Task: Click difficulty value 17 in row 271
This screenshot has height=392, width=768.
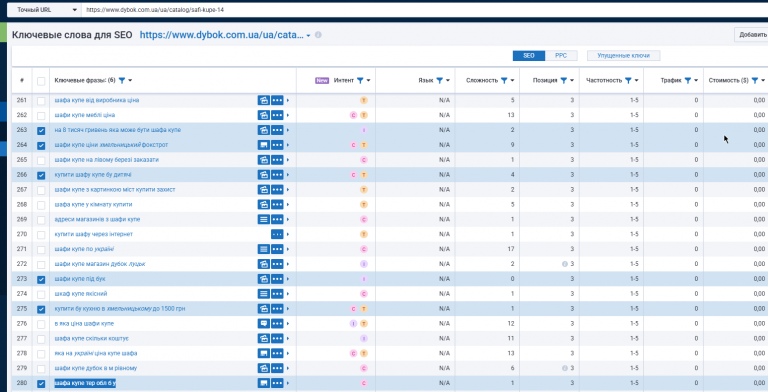Action: pyautogui.click(x=511, y=249)
